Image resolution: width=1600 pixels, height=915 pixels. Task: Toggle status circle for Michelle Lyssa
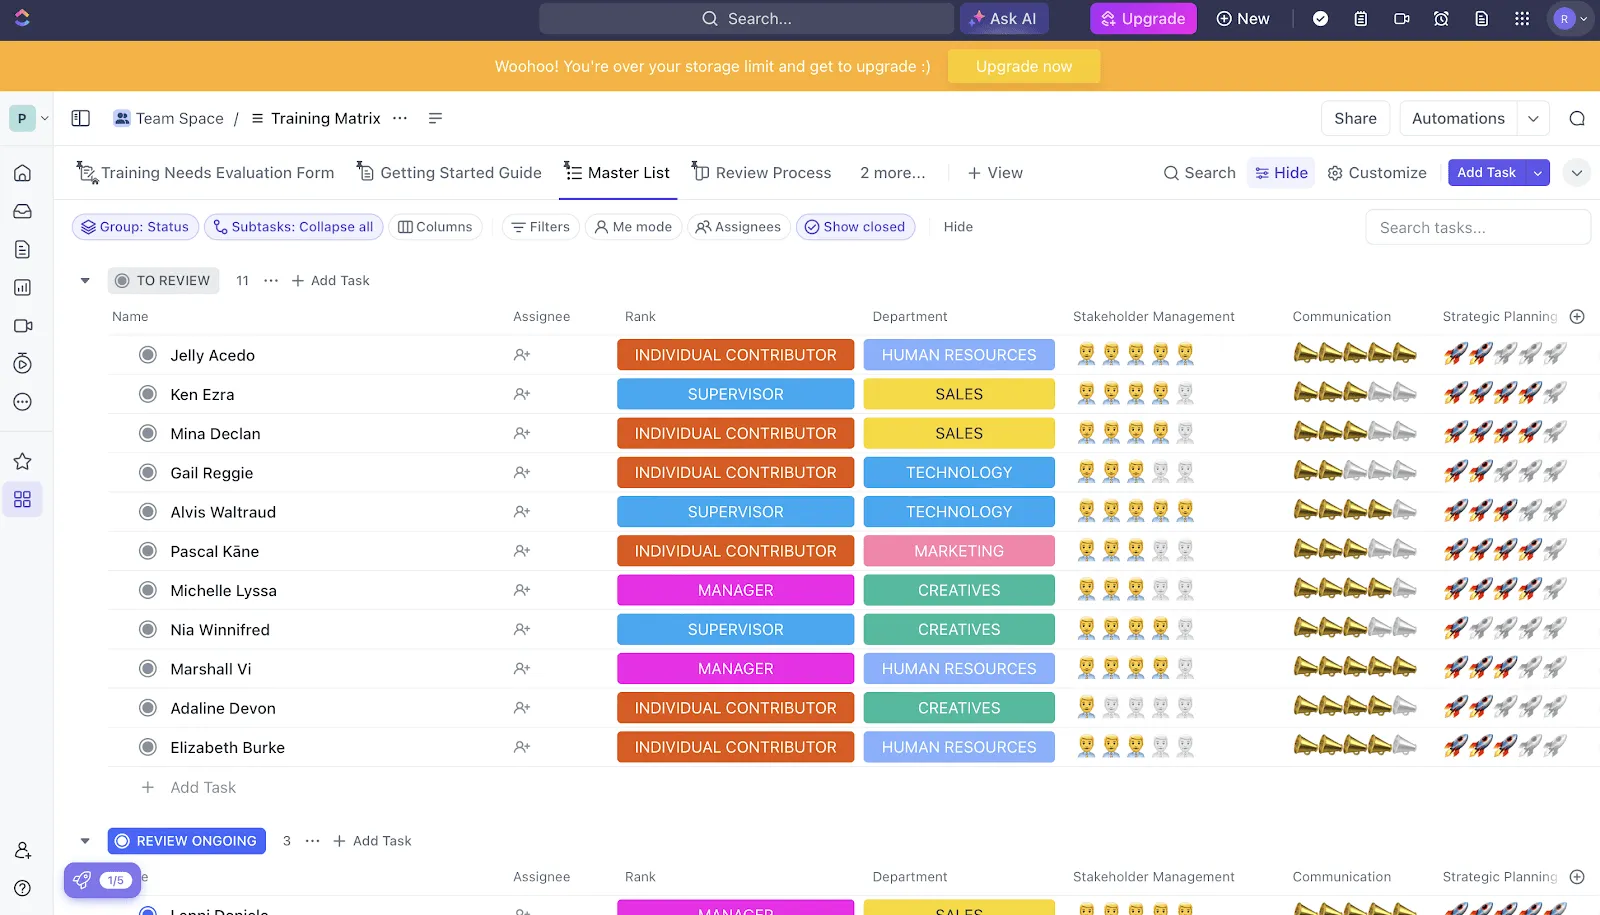[x=148, y=590]
